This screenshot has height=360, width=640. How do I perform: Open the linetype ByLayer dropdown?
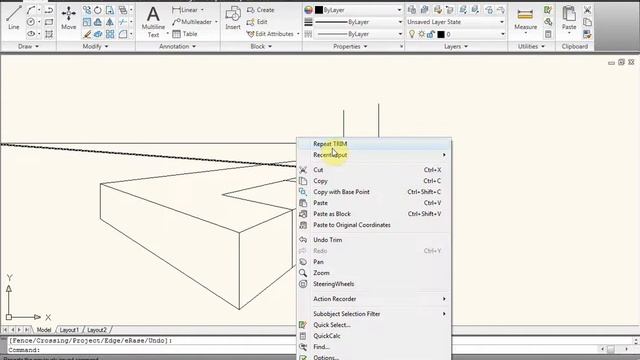(x=399, y=34)
